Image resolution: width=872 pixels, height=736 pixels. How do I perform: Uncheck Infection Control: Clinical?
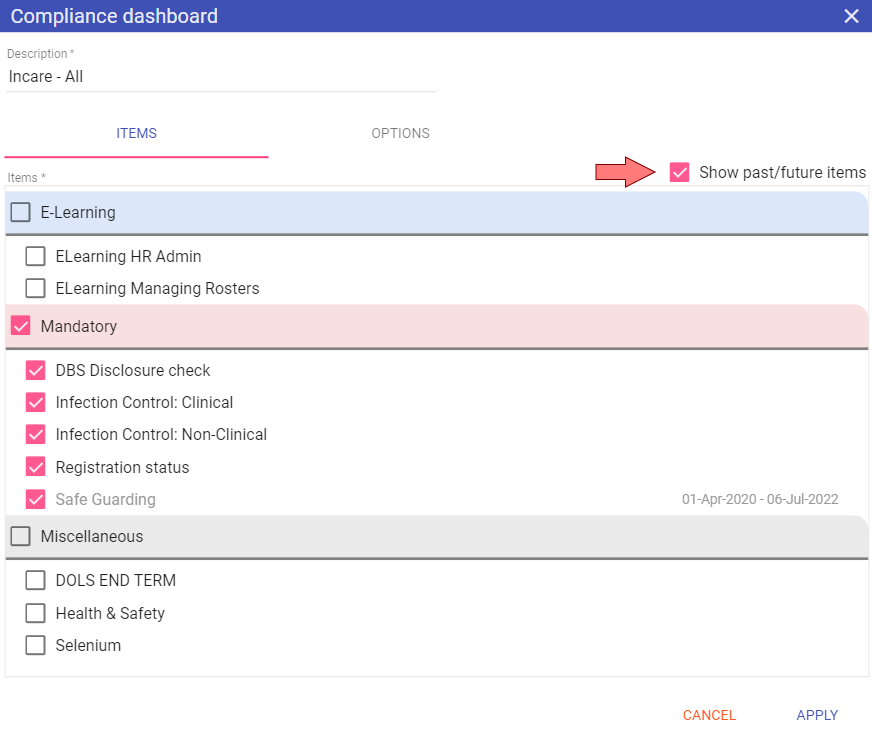pyautogui.click(x=36, y=402)
